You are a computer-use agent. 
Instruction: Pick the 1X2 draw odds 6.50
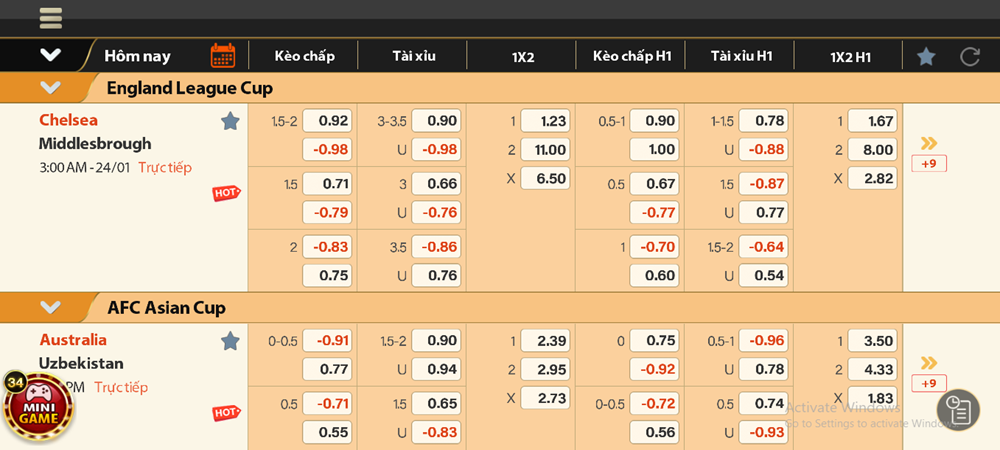click(x=545, y=179)
